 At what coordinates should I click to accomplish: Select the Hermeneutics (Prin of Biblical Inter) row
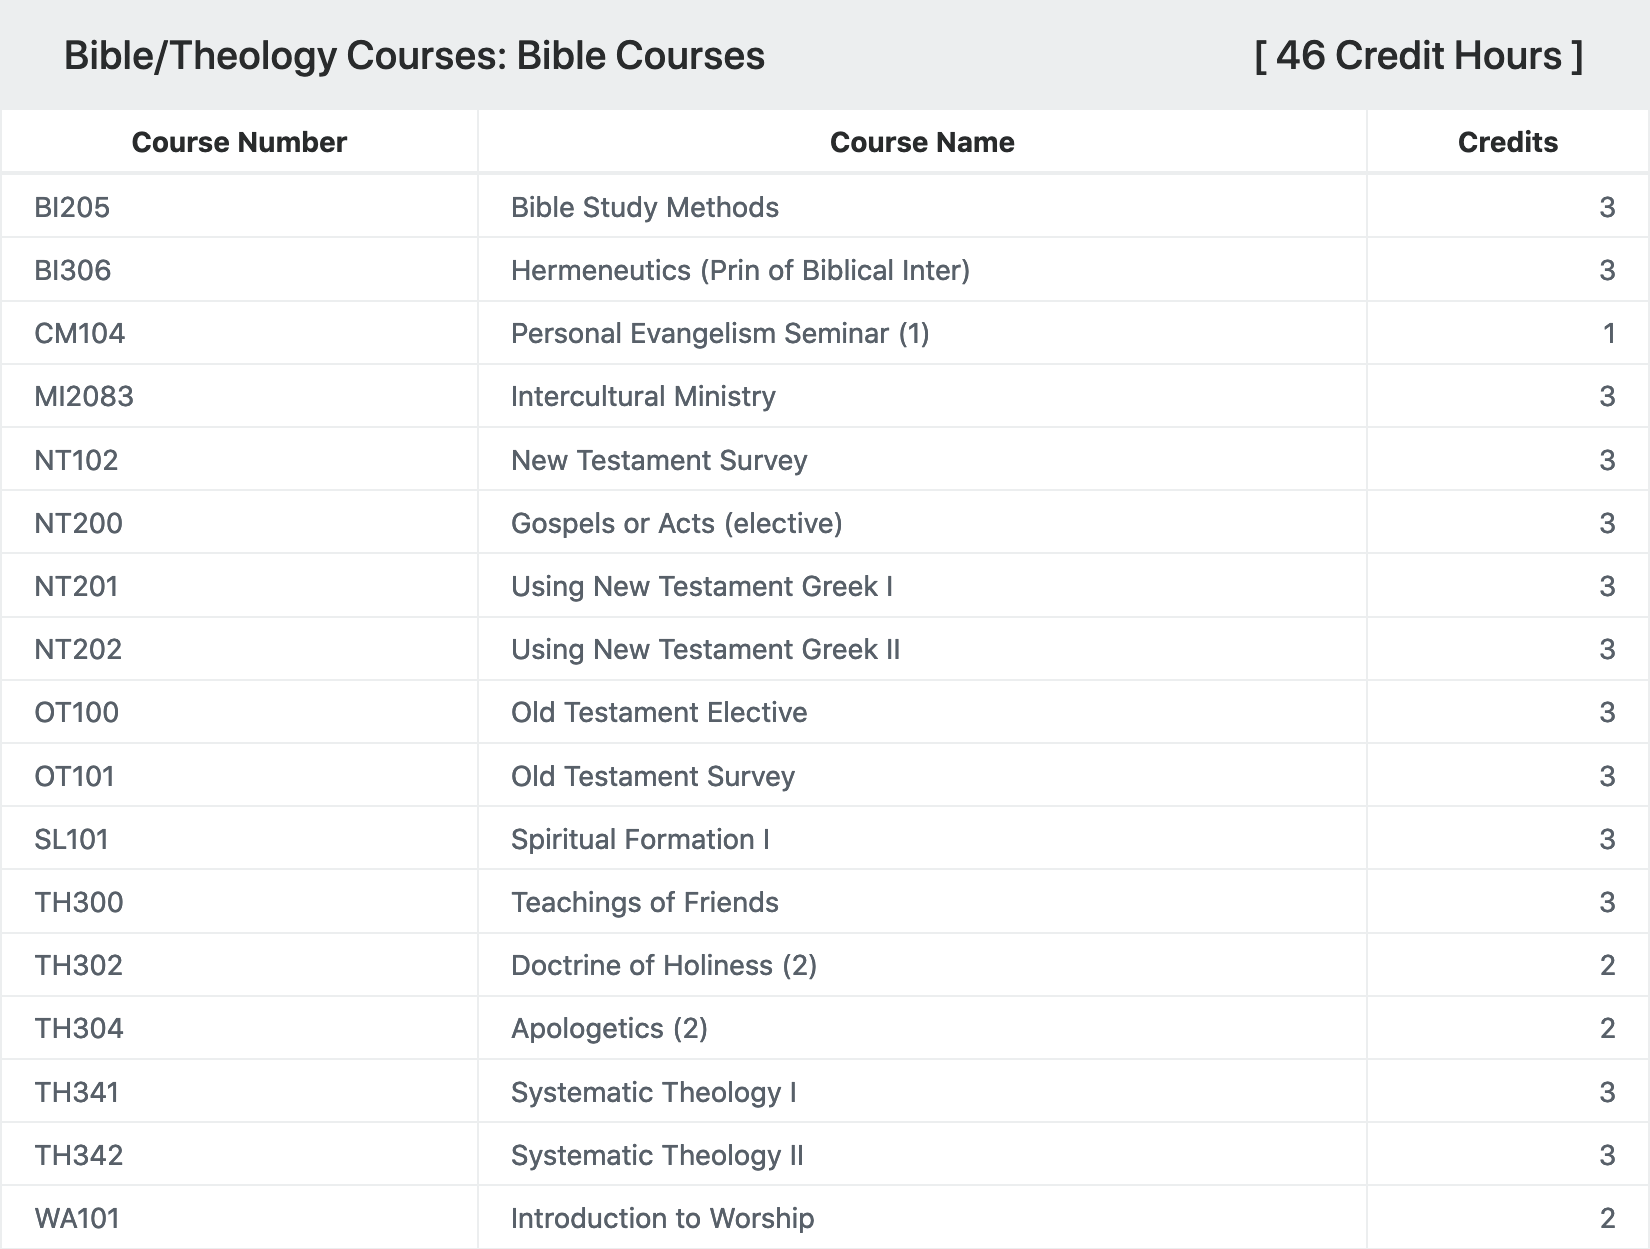coord(825,270)
